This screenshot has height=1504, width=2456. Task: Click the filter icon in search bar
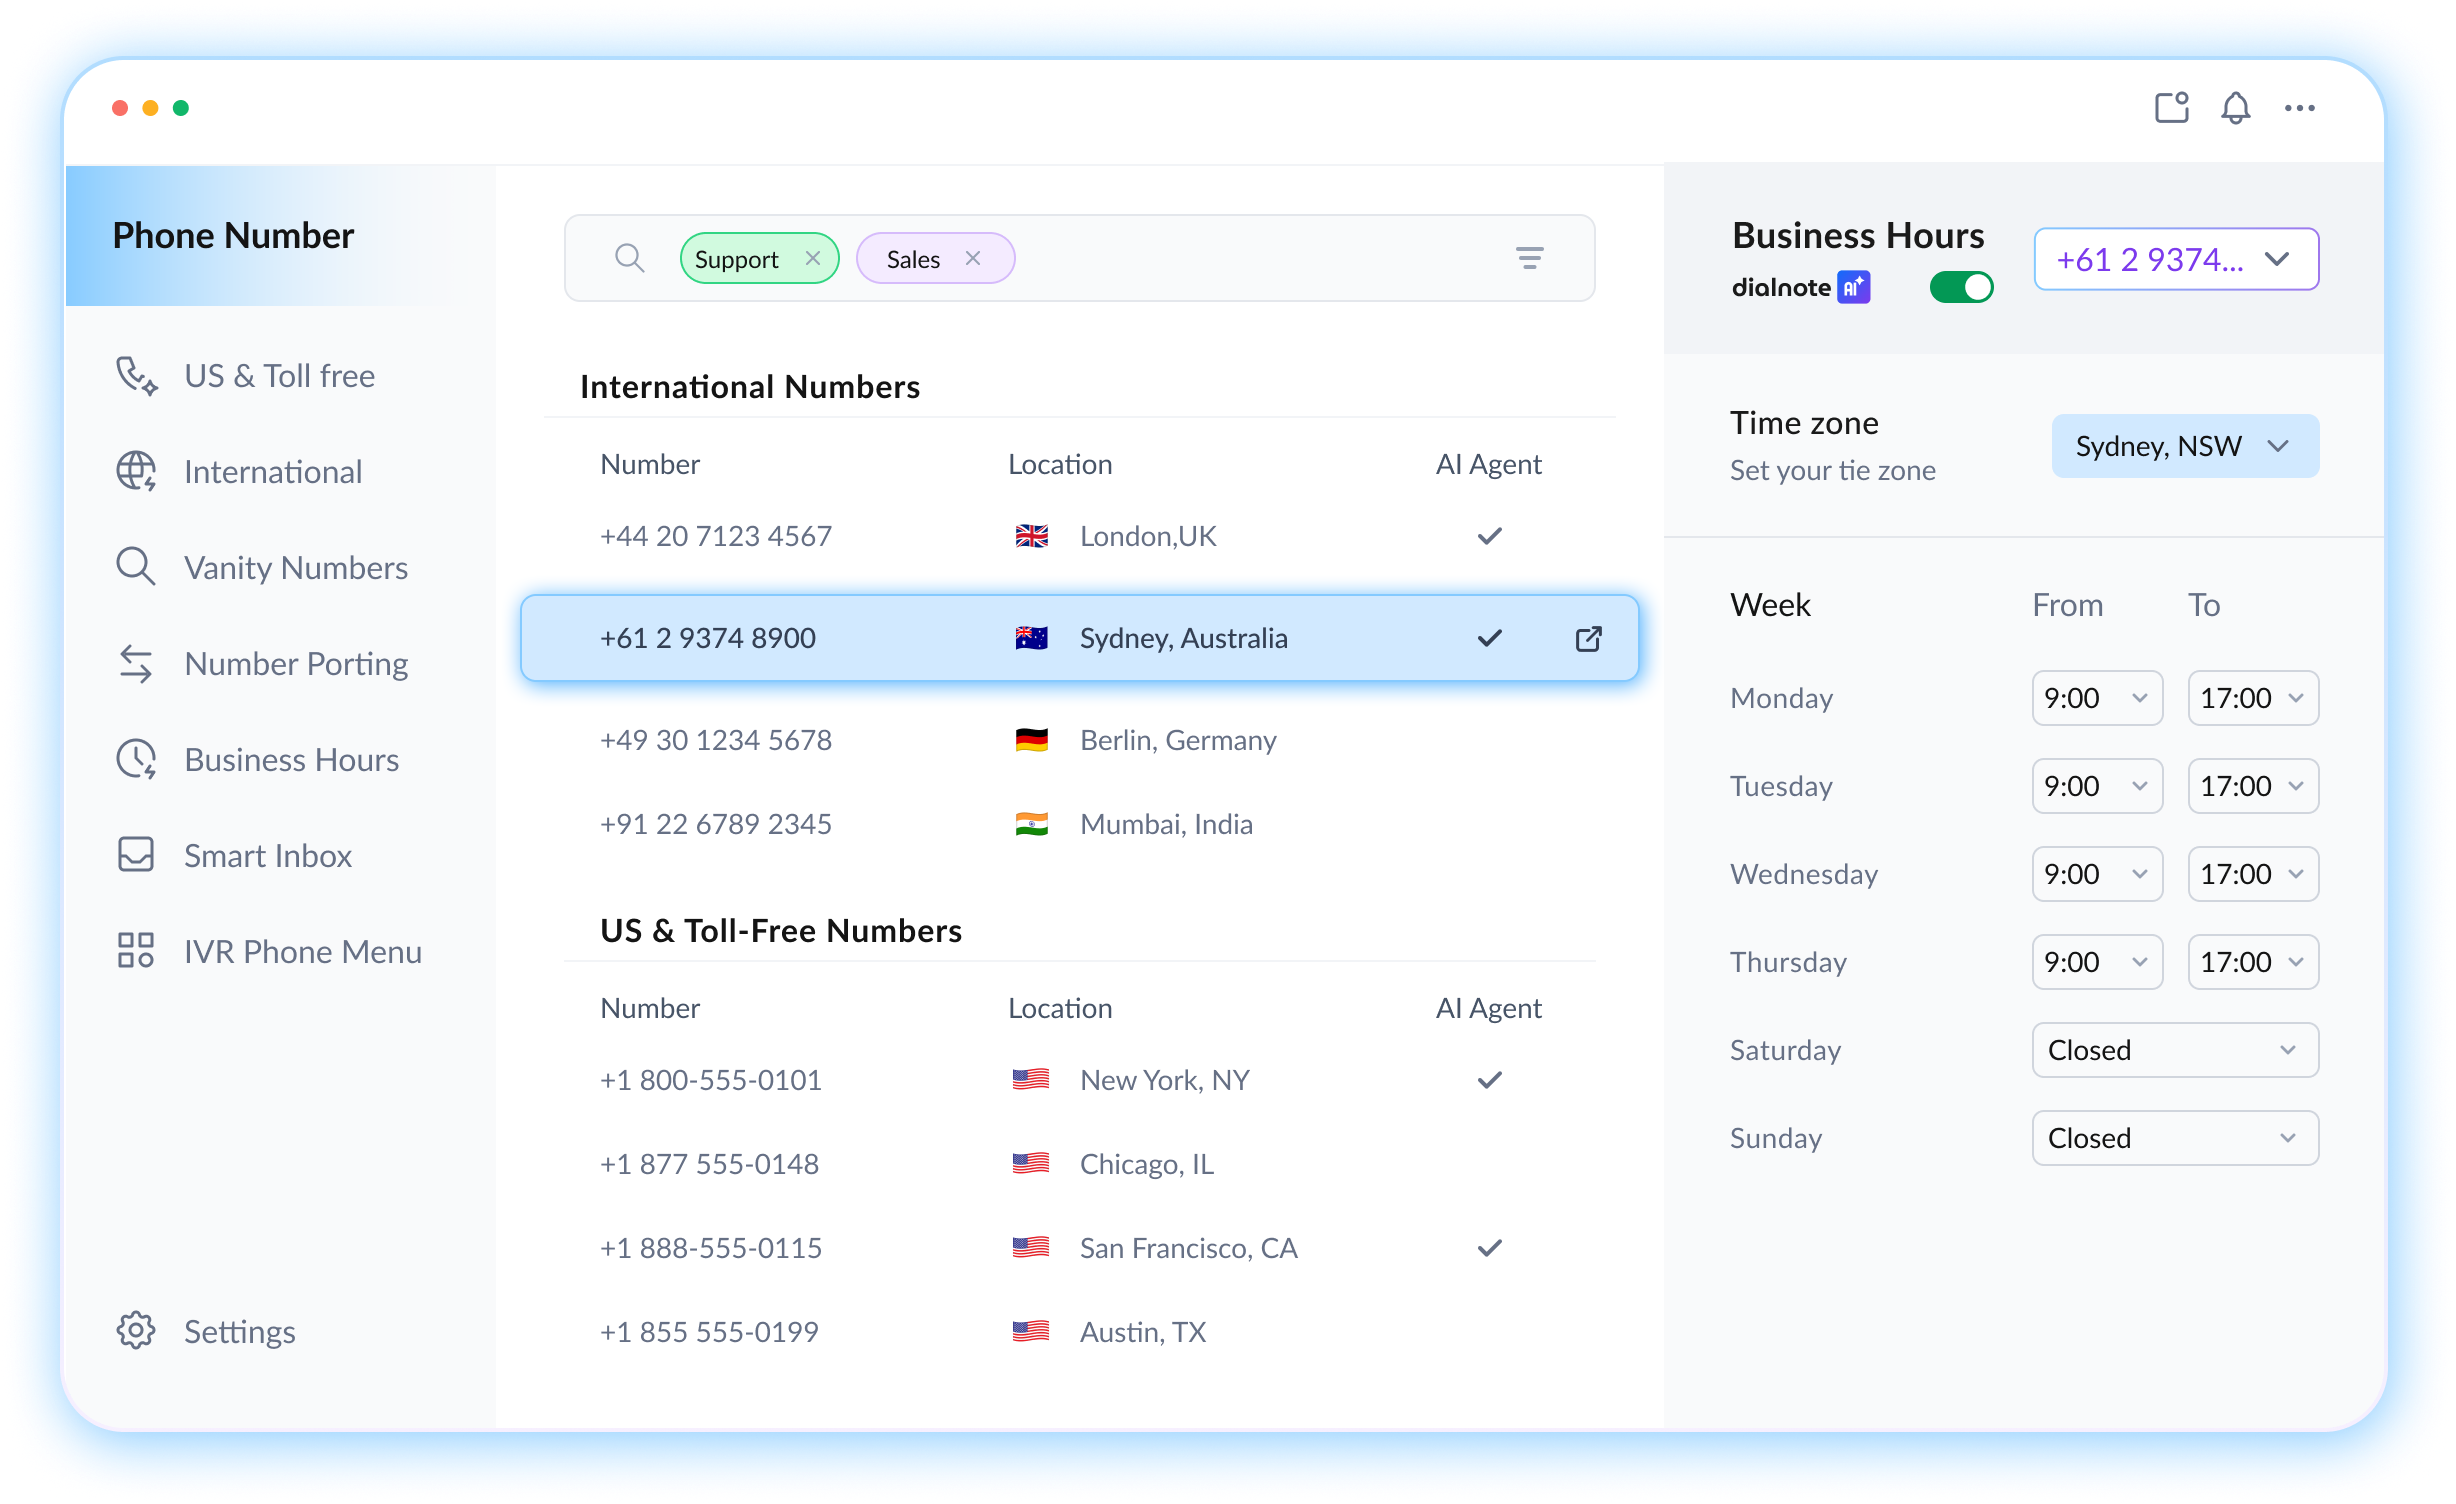pos(1529,259)
